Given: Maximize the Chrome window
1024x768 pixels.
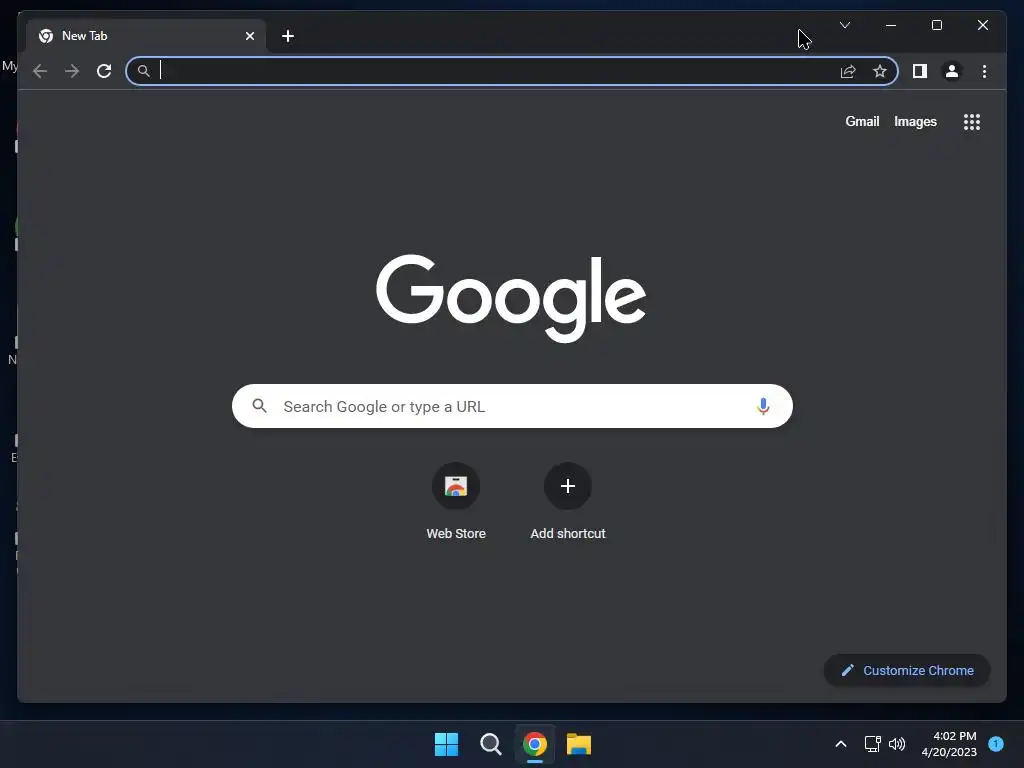Looking at the screenshot, I should pos(936,25).
